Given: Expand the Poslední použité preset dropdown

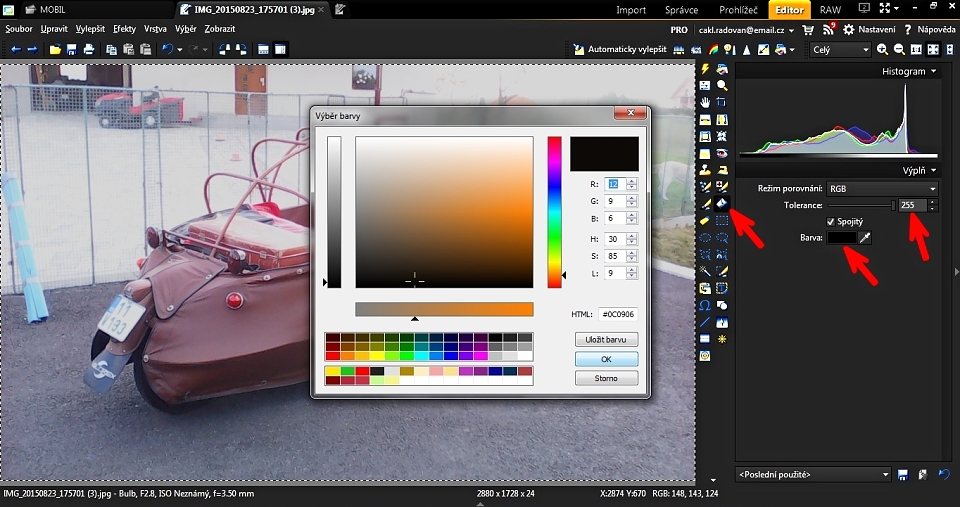Looking at the screenshot, I should [x=812, y=474].
